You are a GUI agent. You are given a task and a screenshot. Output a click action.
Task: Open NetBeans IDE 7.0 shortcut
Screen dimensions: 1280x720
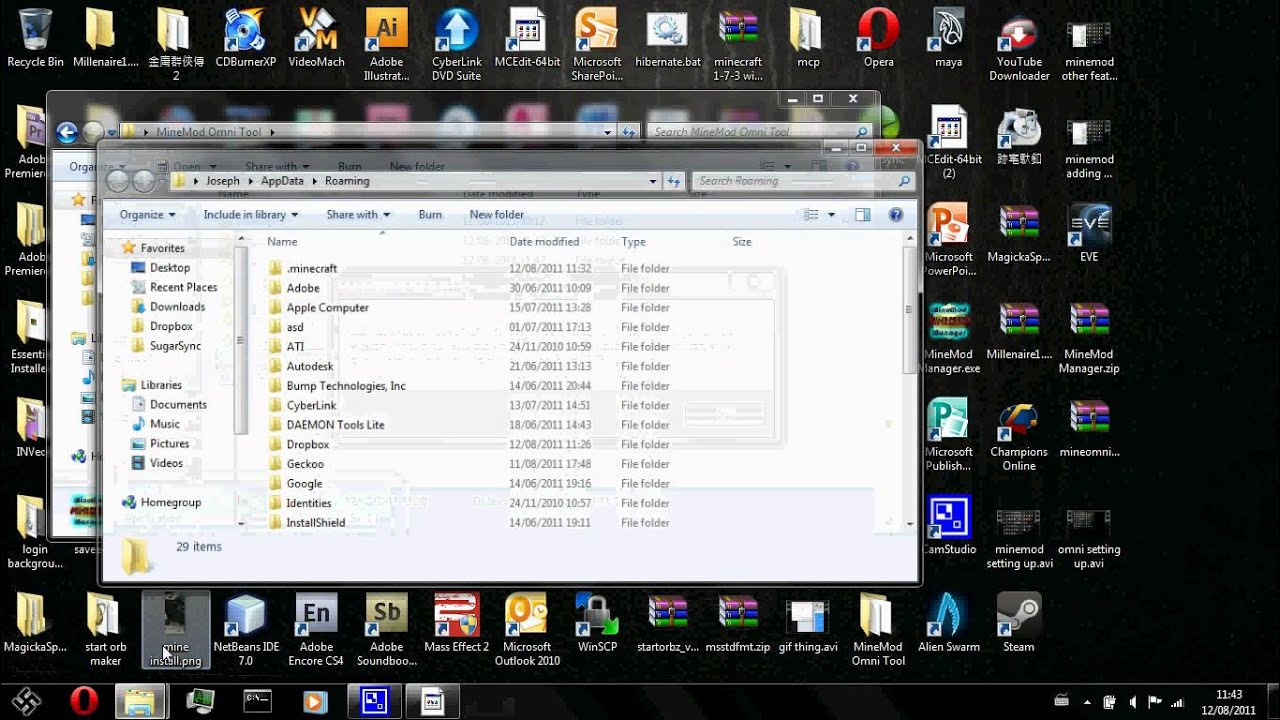click(246, 630)
